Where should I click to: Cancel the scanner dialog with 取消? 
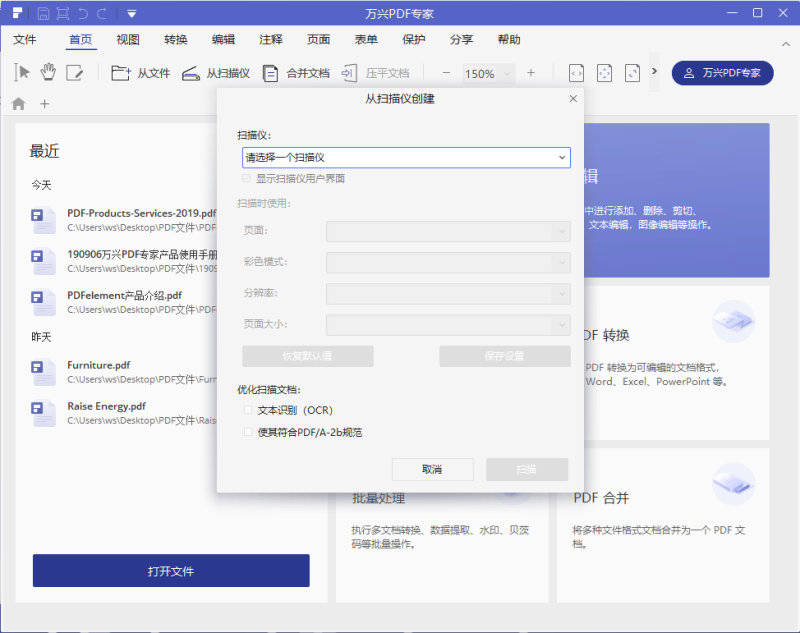432,469
